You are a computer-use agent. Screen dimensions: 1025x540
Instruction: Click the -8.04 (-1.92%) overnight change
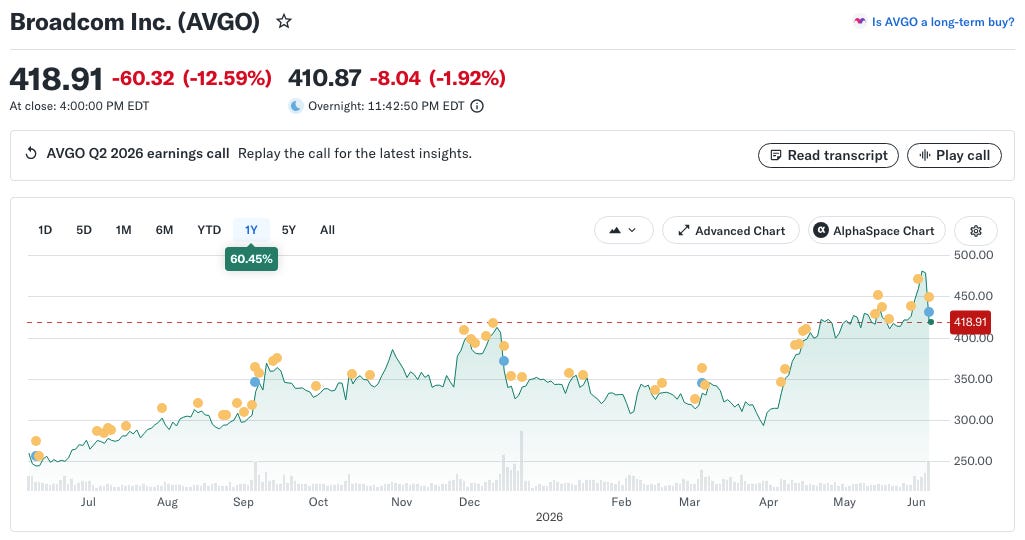(437, 78)
